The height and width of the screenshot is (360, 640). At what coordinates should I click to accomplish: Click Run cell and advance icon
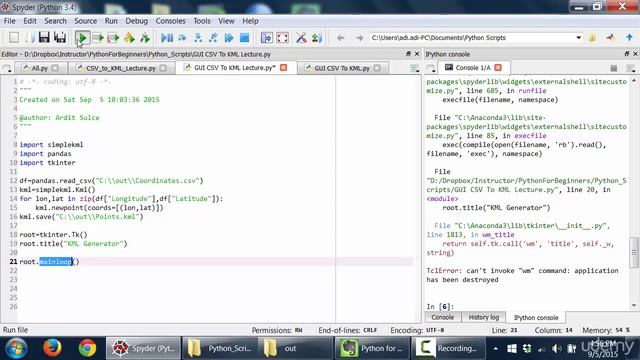pos(113,38)
